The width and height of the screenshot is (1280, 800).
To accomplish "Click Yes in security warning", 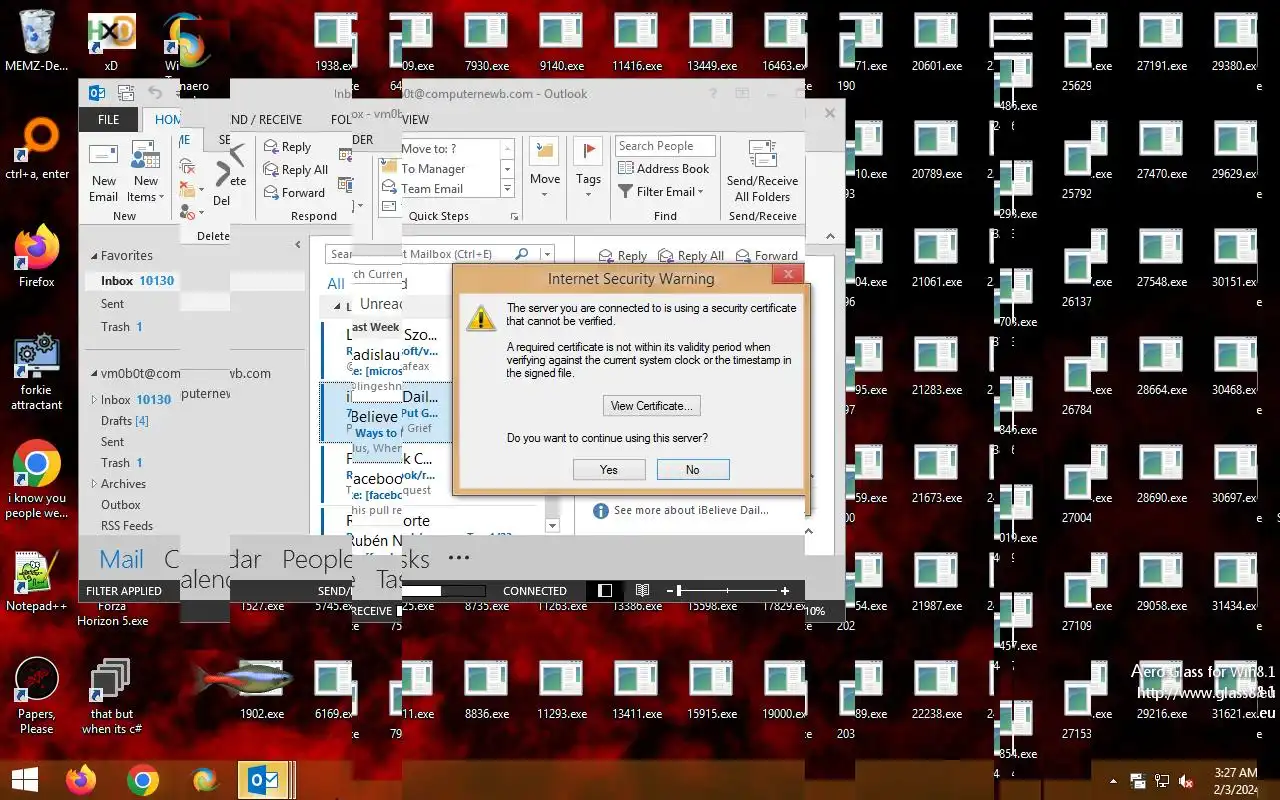I will click(609, 470).
